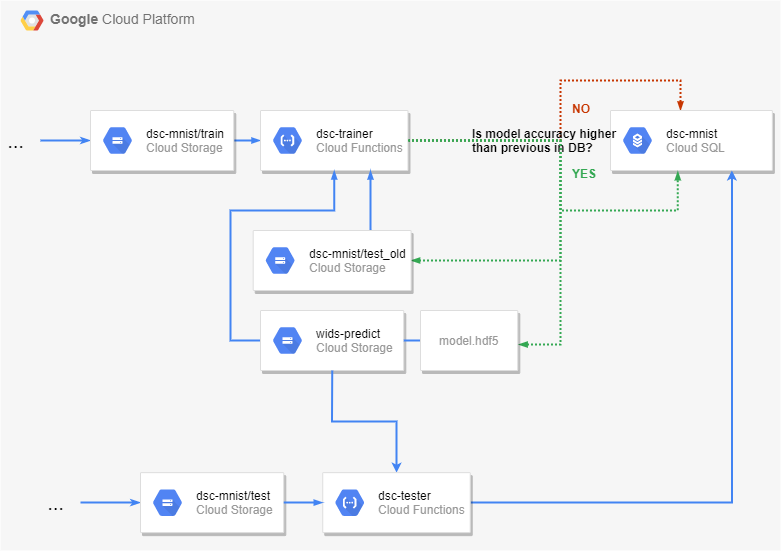
Task: Click the red NO label
Action: [x=581, y=109]
